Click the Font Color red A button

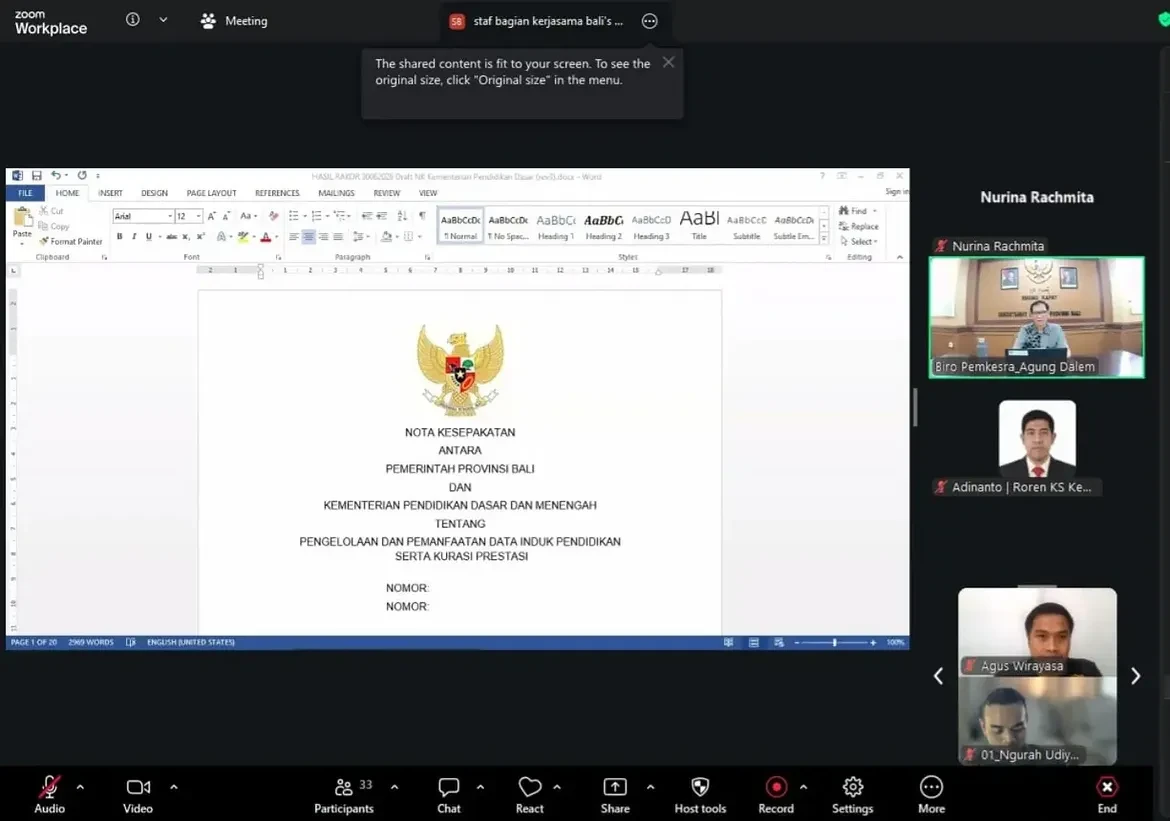(266, 237)
